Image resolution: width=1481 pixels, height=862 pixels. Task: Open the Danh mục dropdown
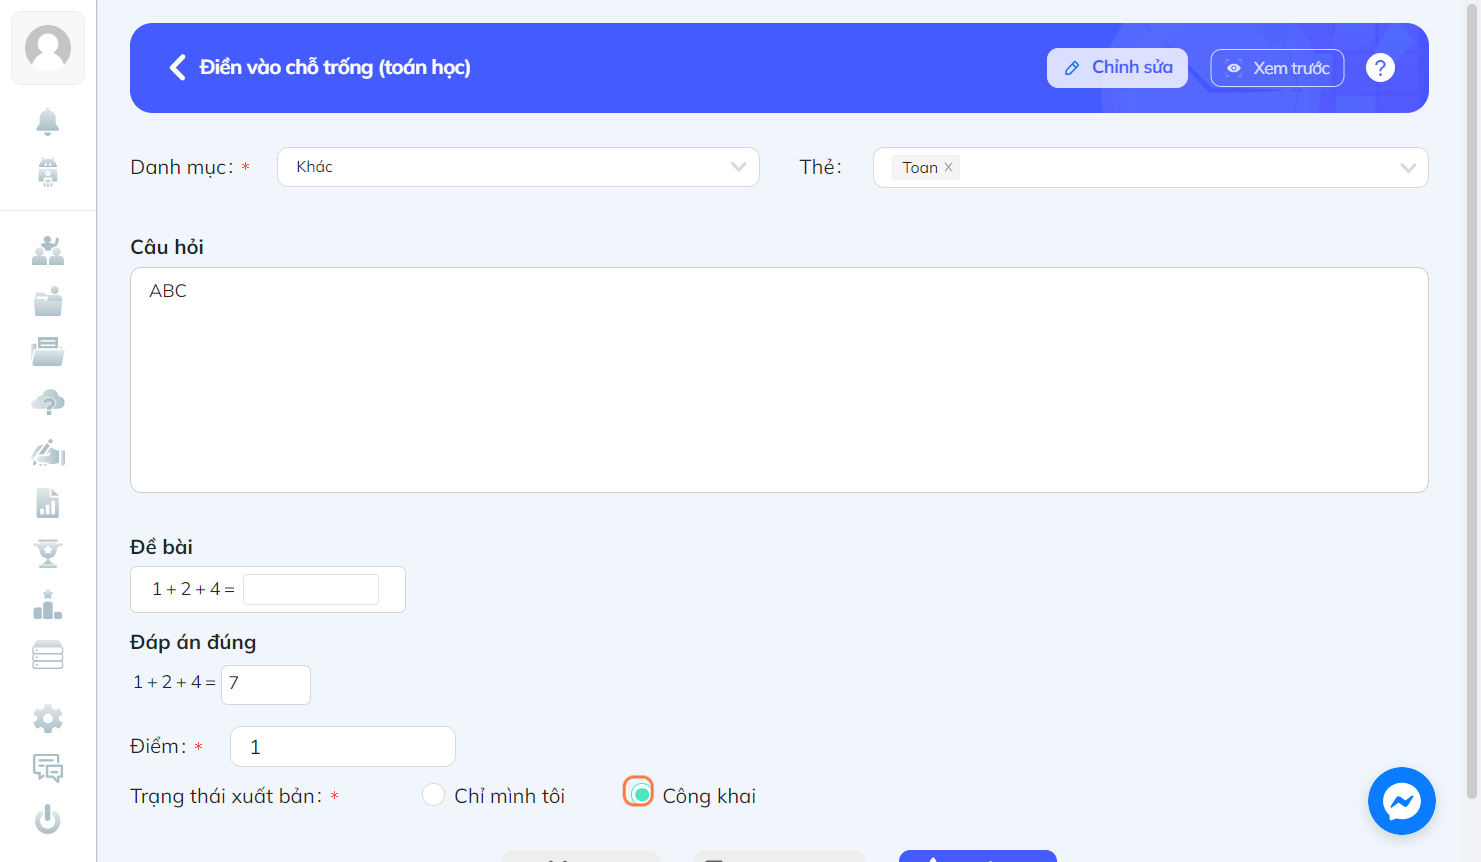(518, 167)
